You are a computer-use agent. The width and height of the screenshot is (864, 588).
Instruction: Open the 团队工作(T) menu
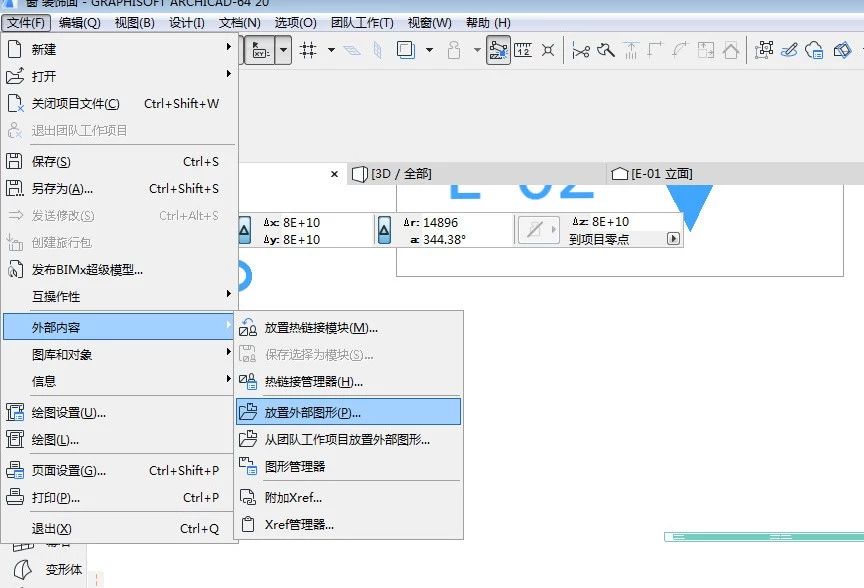click(x=362, y=23)
